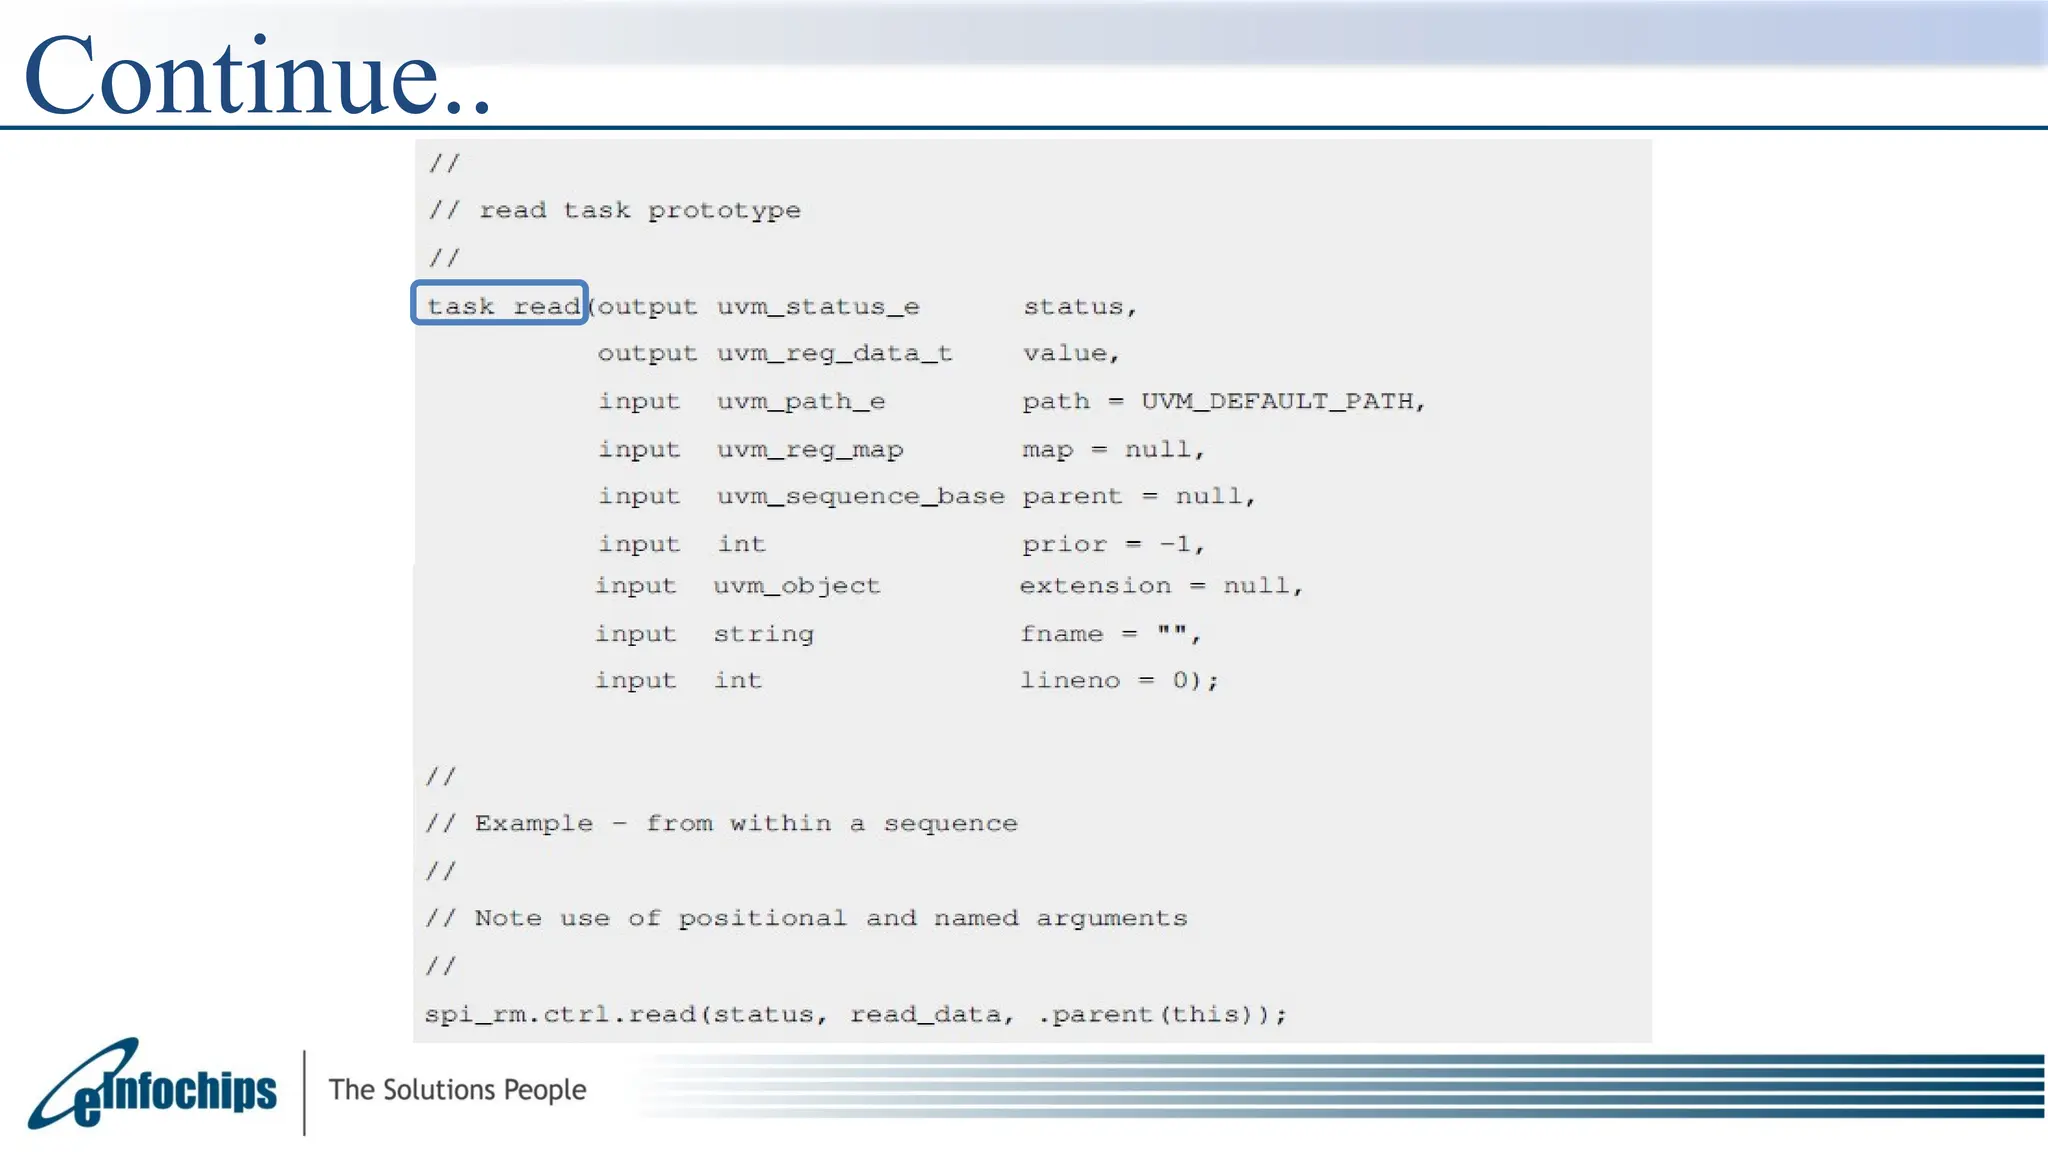Screen dimensions: 2048x1152
Task: Click the 'extension = null' argument
Action: pyautogui.click(x=1160, y=585)
